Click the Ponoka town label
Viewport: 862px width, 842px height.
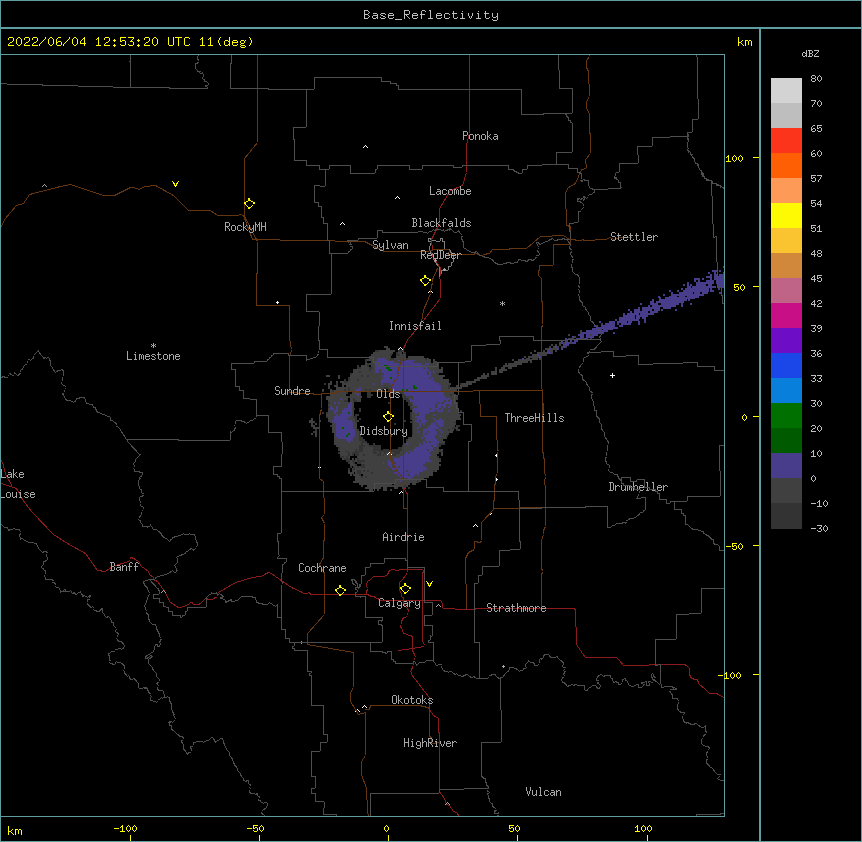[480, 136]
